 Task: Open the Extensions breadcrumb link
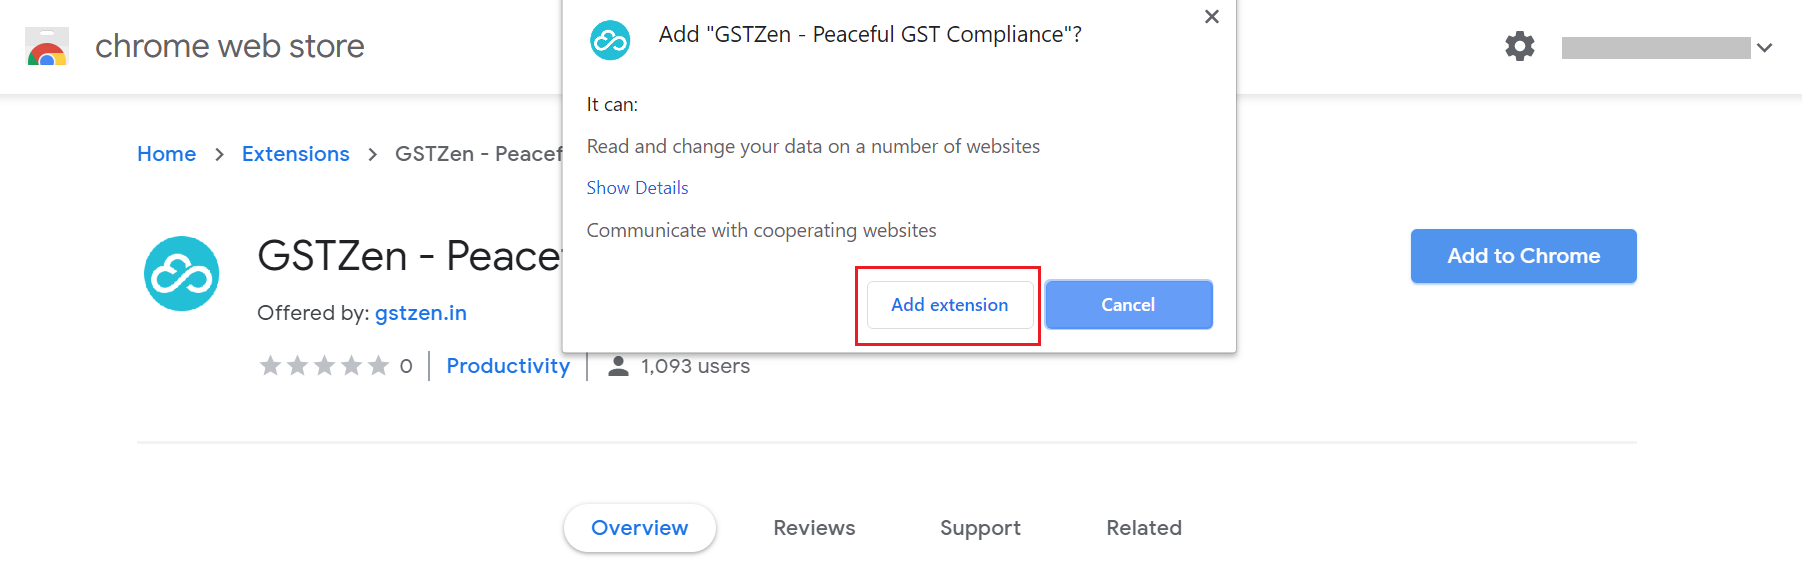pyautogui.click(x=296, y=154)
